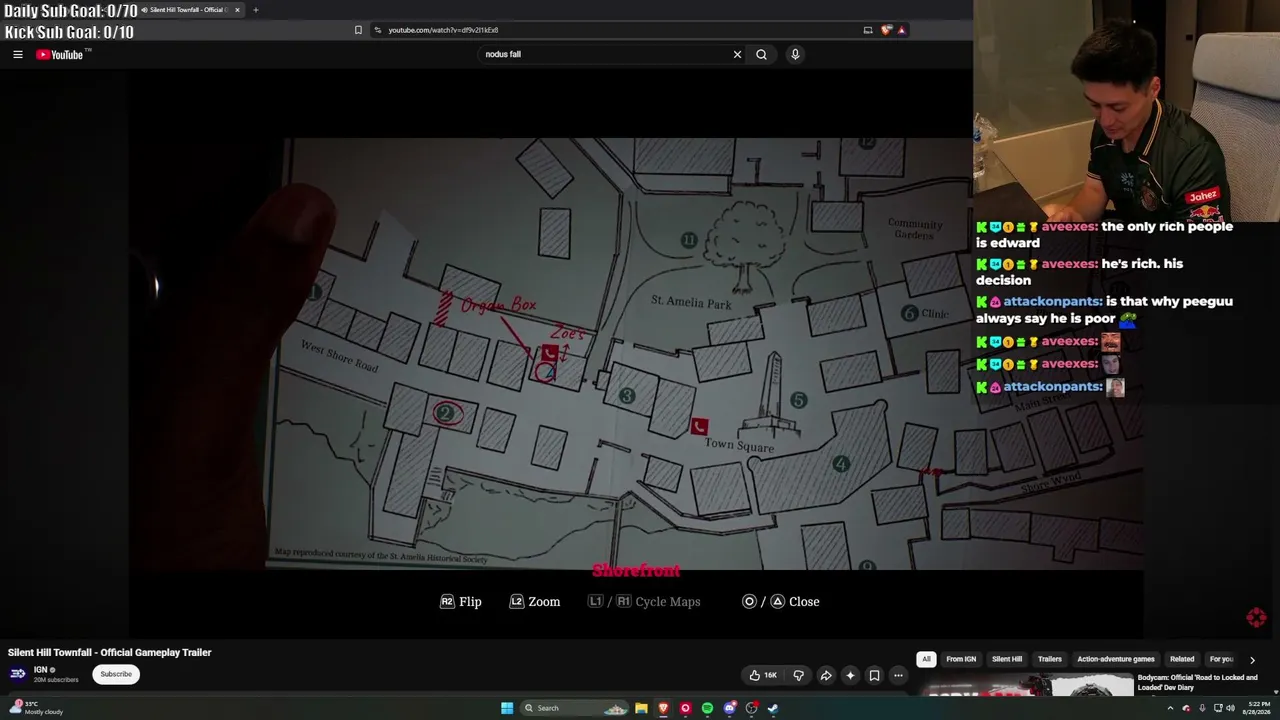Open the Brave Shields icon
Image resolution: width=1280 pixels, height=720 pixels.
click(x=886, y=30)
